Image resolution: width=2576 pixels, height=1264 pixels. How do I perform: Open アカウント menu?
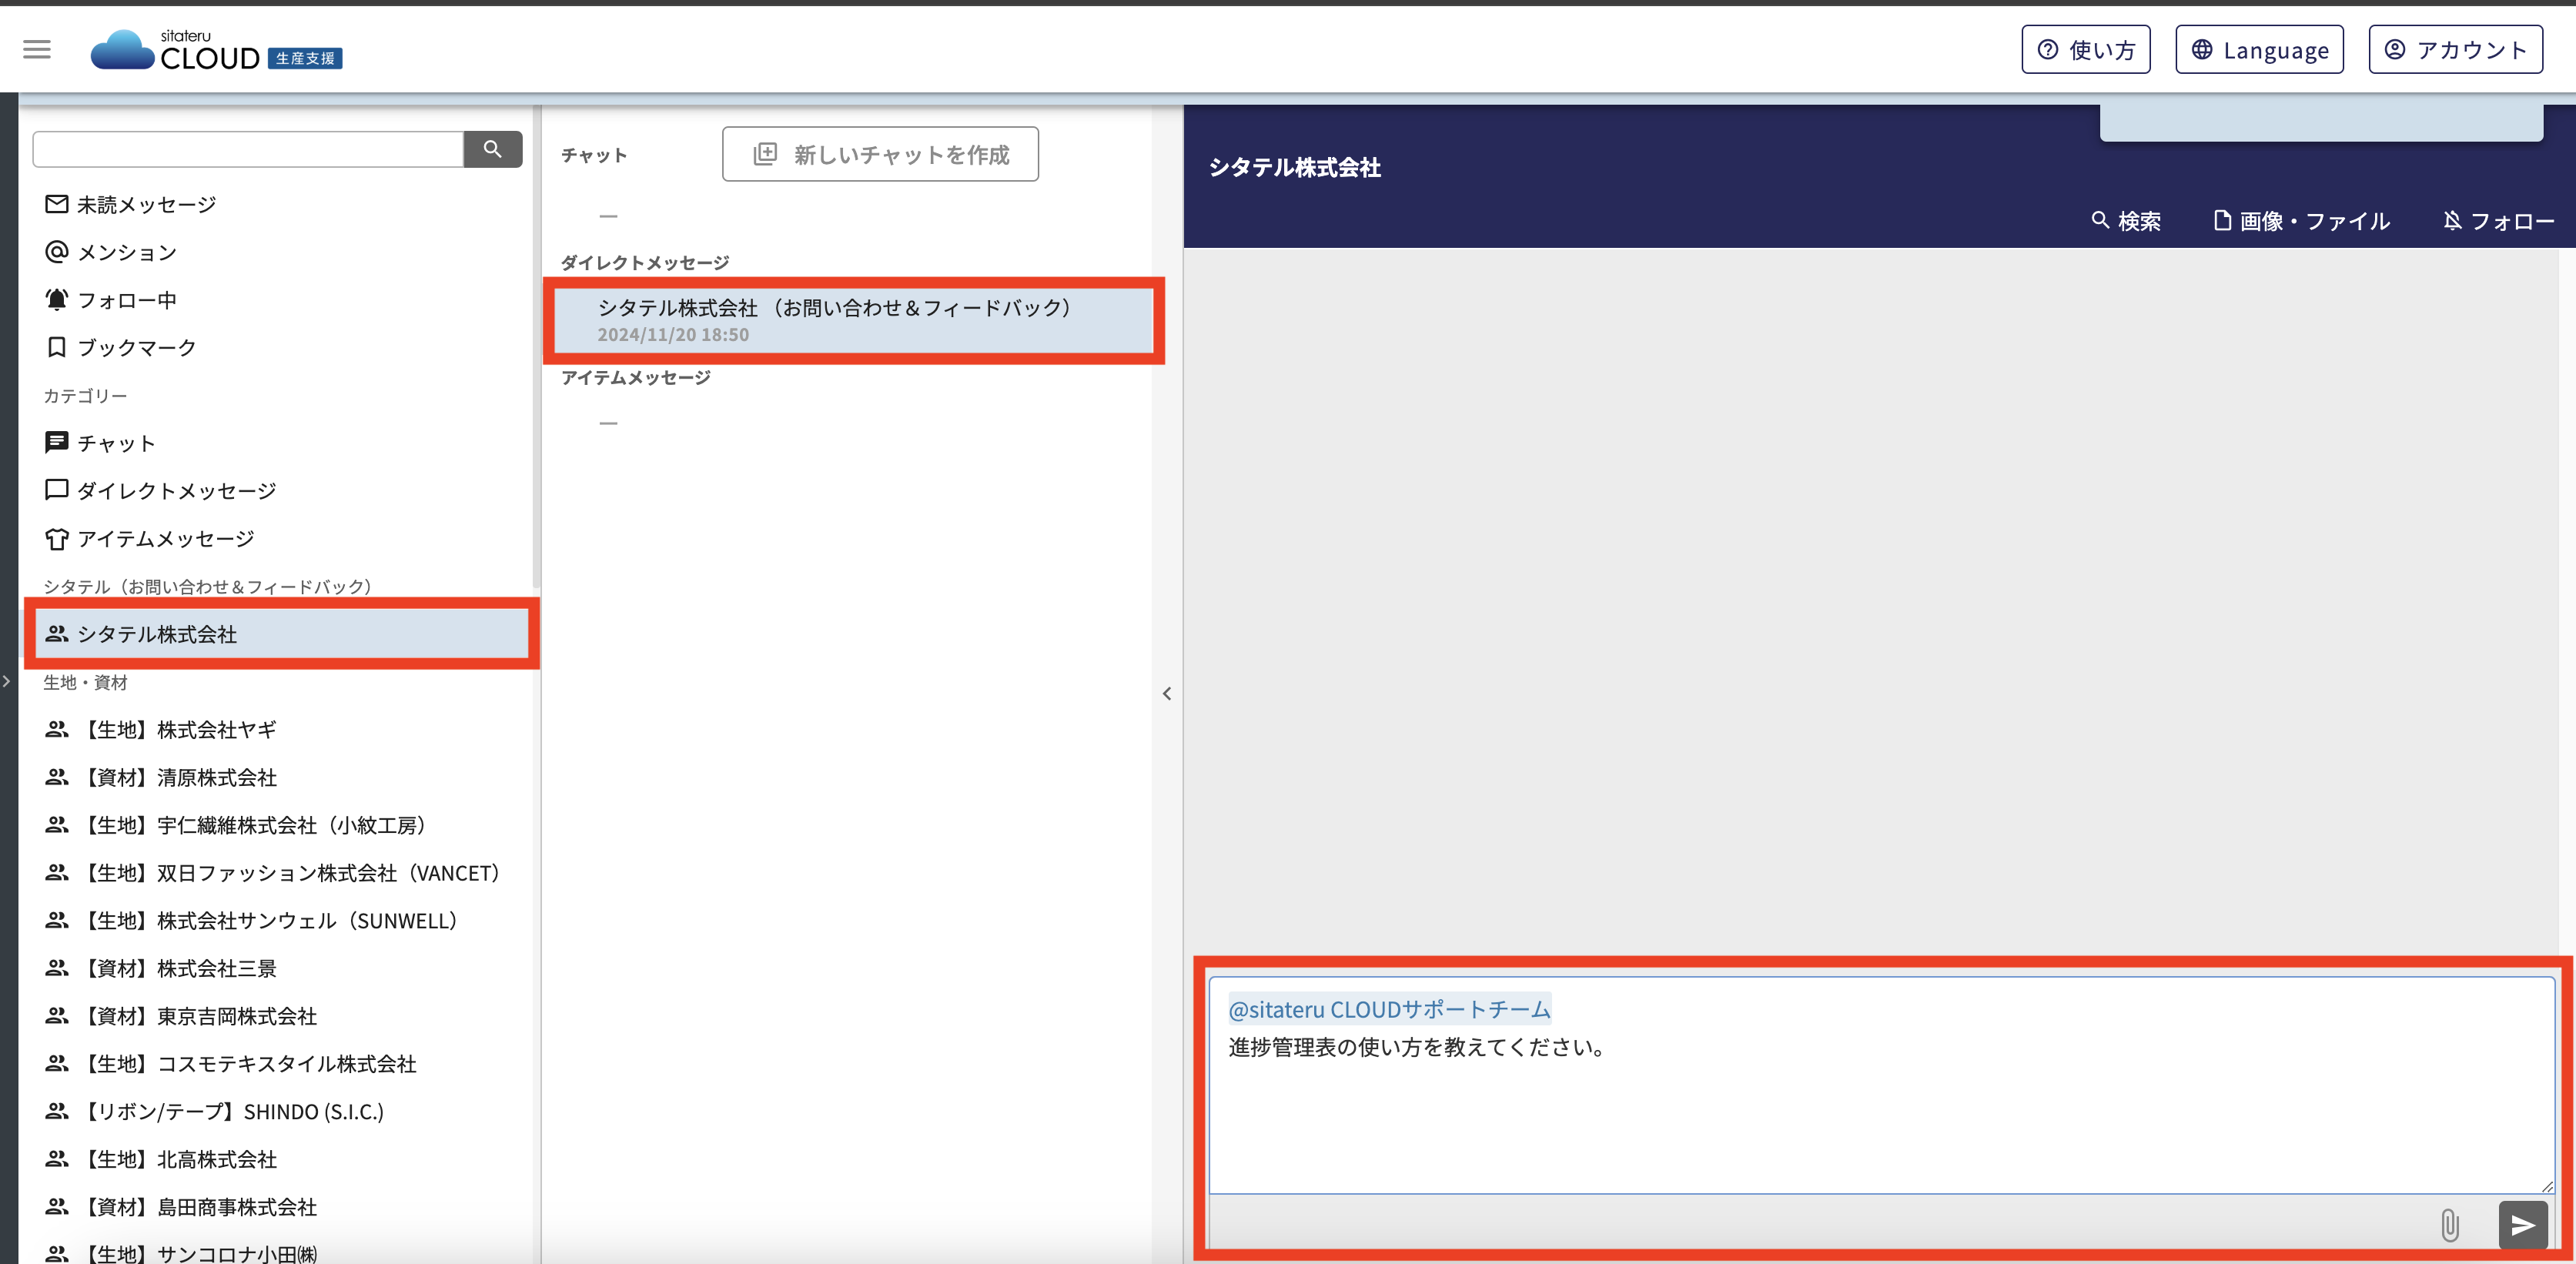click(2455, 49)
